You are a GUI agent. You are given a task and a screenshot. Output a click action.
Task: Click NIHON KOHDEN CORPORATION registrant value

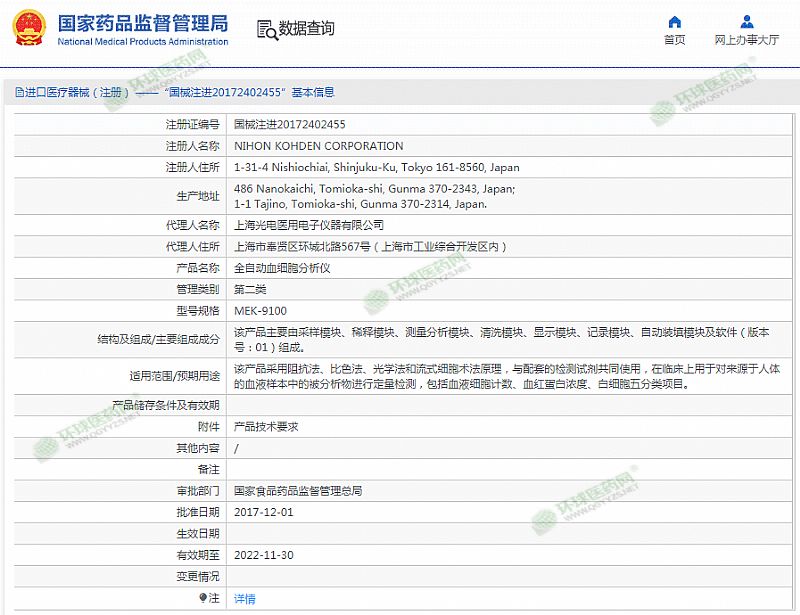pyautogui.click(x=318, y=146)
